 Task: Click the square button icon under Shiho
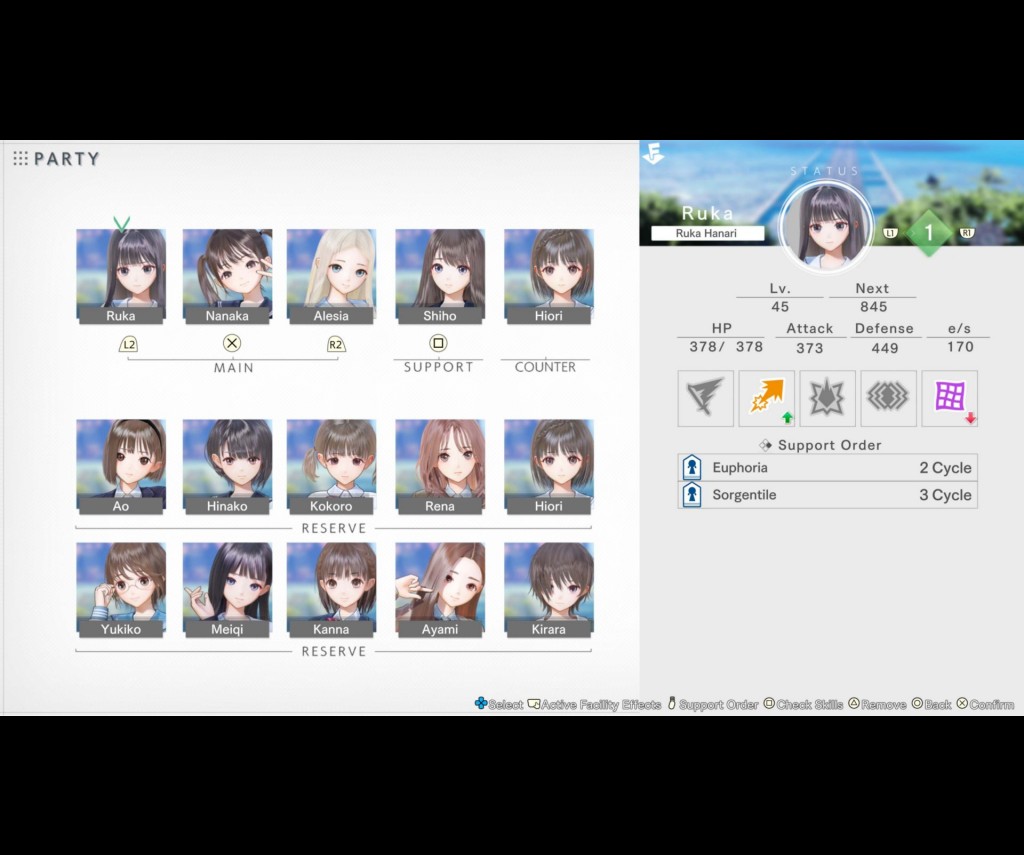pyautogui.click(x=438, y=343)
